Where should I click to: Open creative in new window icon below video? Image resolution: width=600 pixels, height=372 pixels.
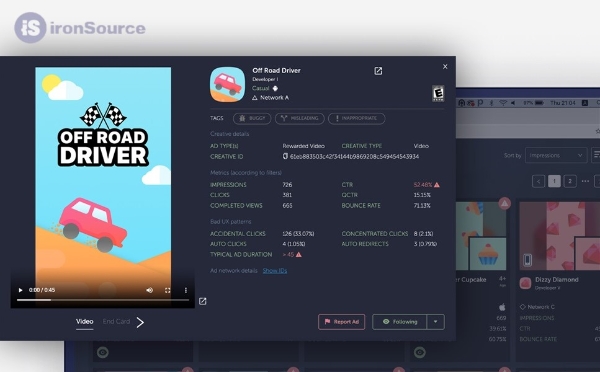click(x=203, y=301)
